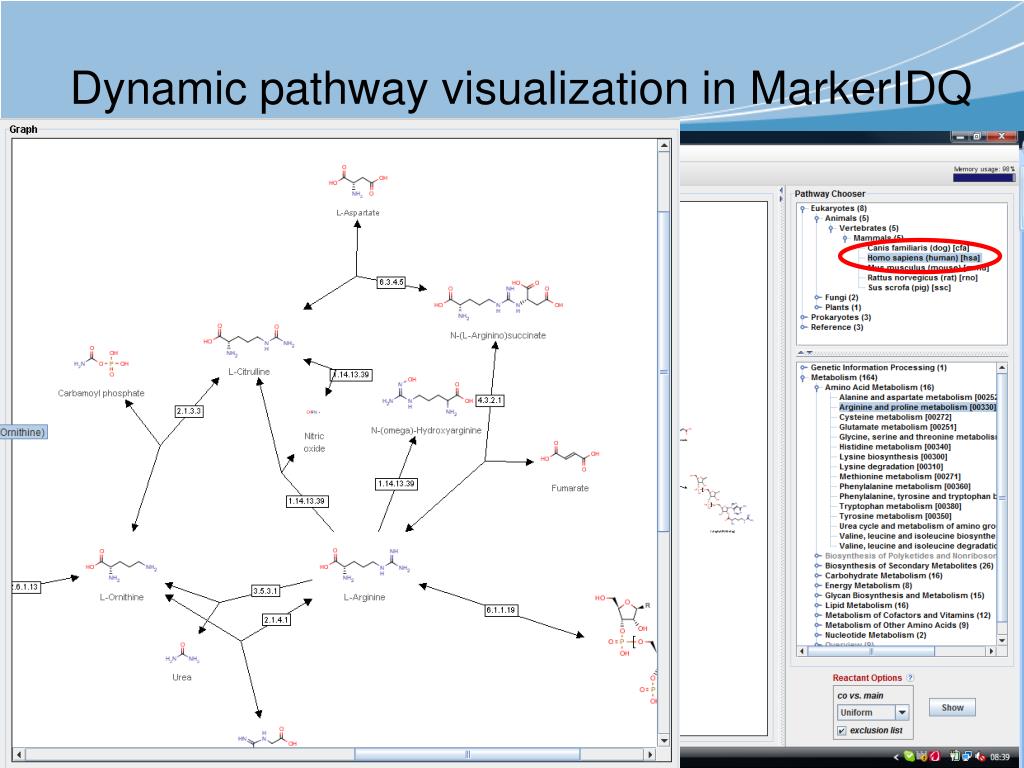The width and height of the screenshot is (1024, 768).
Task: Select Tryptophan metabolism [00380]
Action: coord(900,506)
